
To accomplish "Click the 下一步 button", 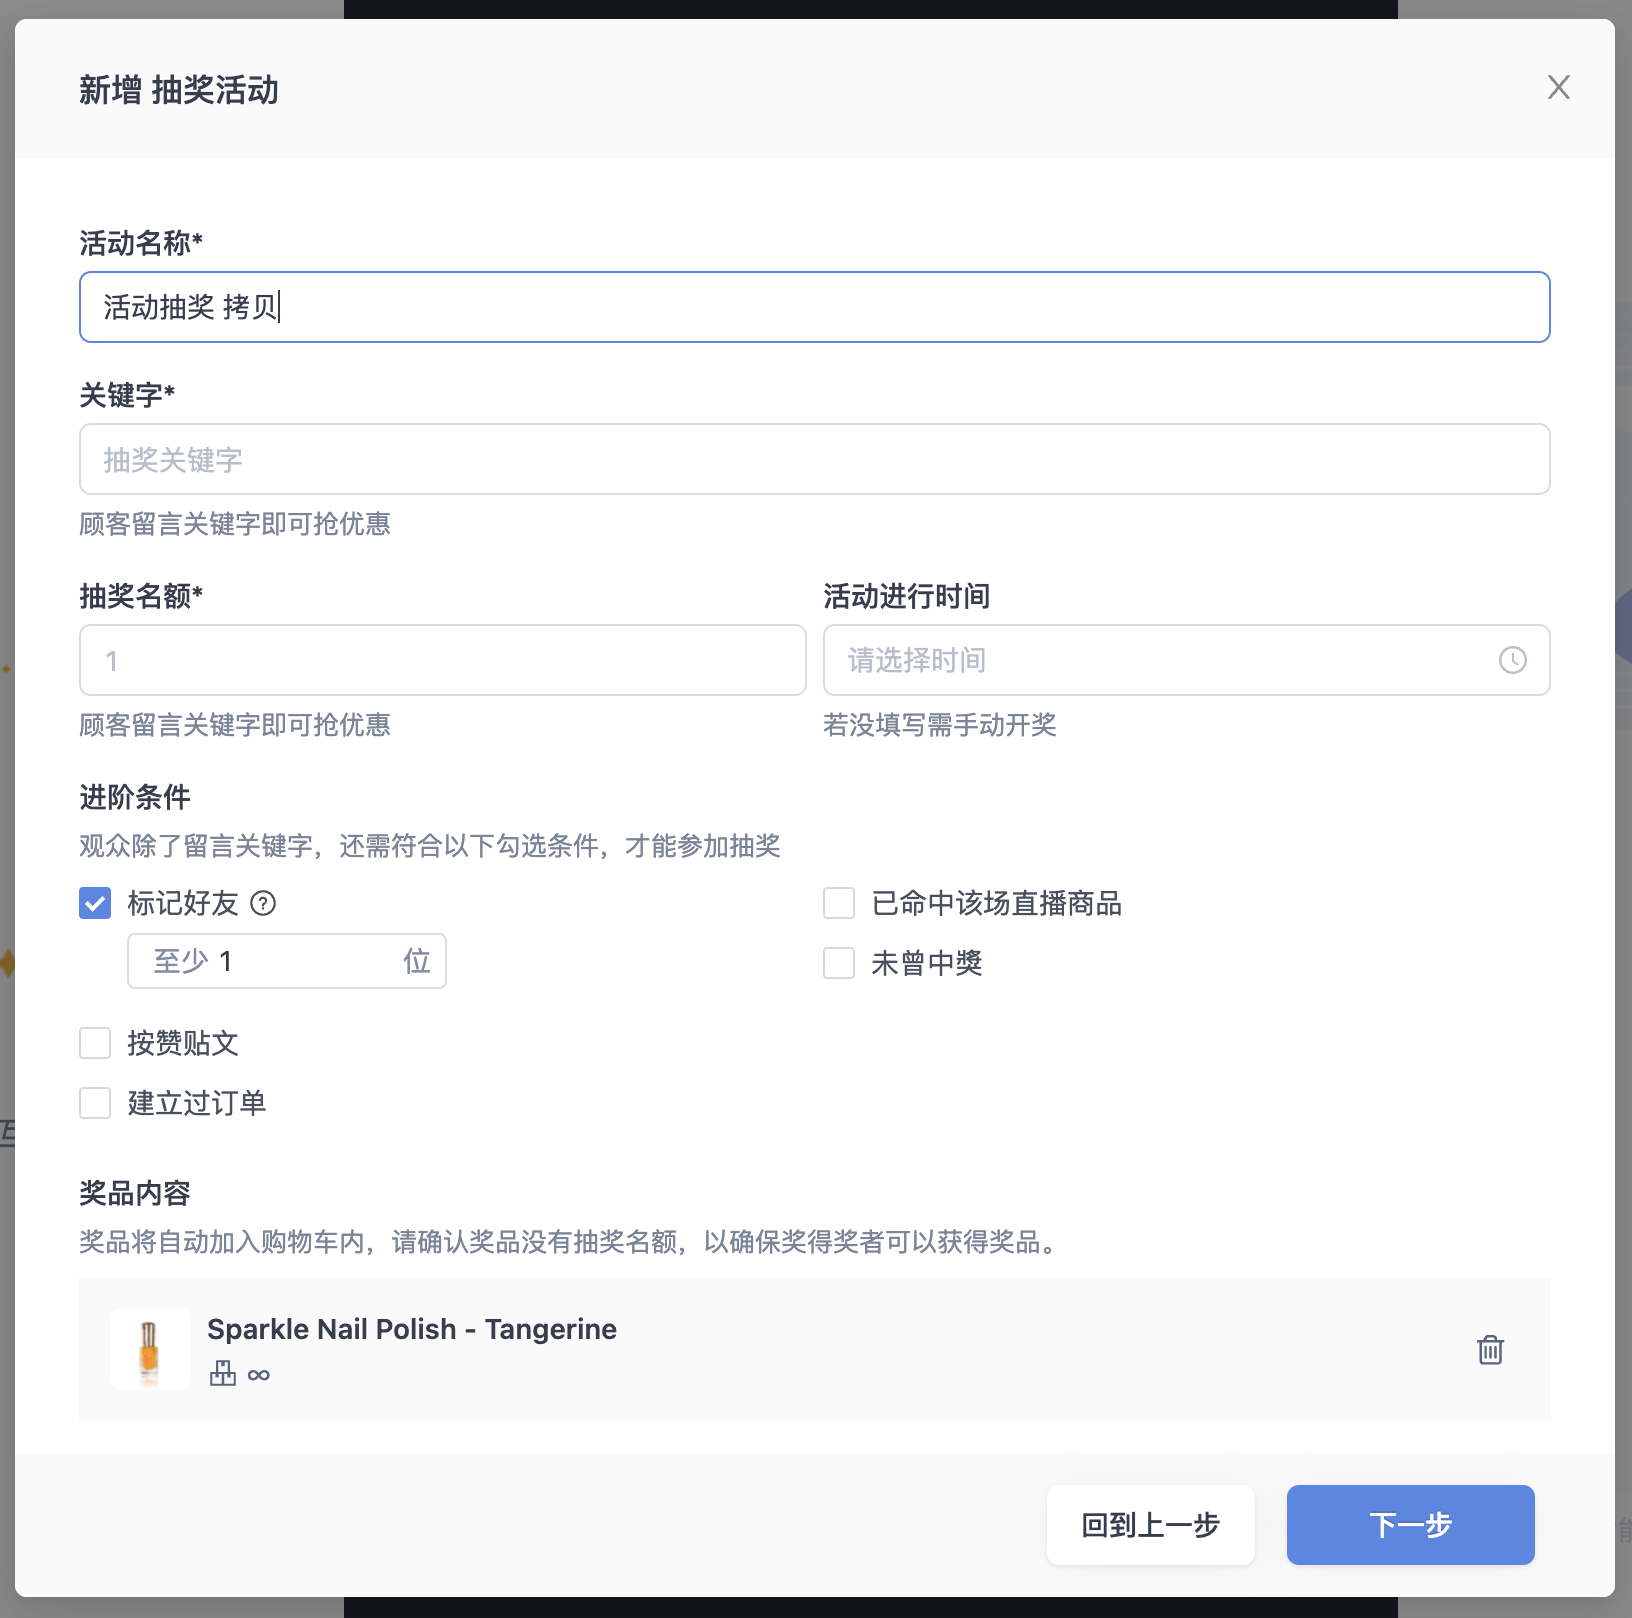I will (x=1410, y=1524).
